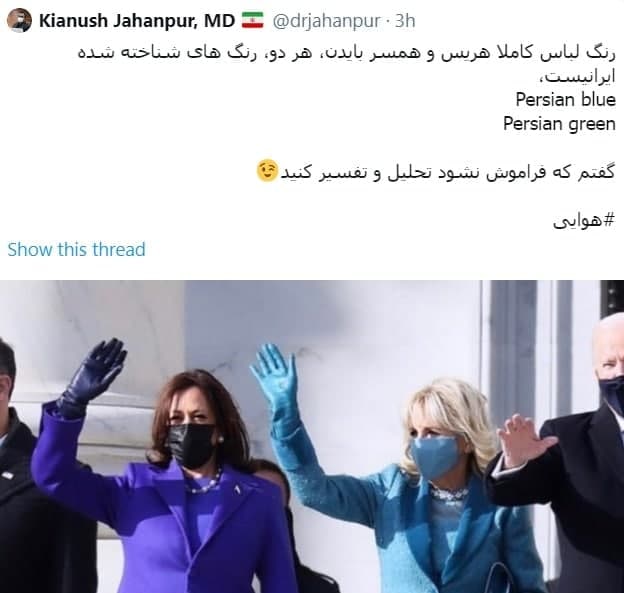Click the Persian sentence beside the winking emoji
The height and width of the screenshot is (593, 624).
(x=448, y=172)
